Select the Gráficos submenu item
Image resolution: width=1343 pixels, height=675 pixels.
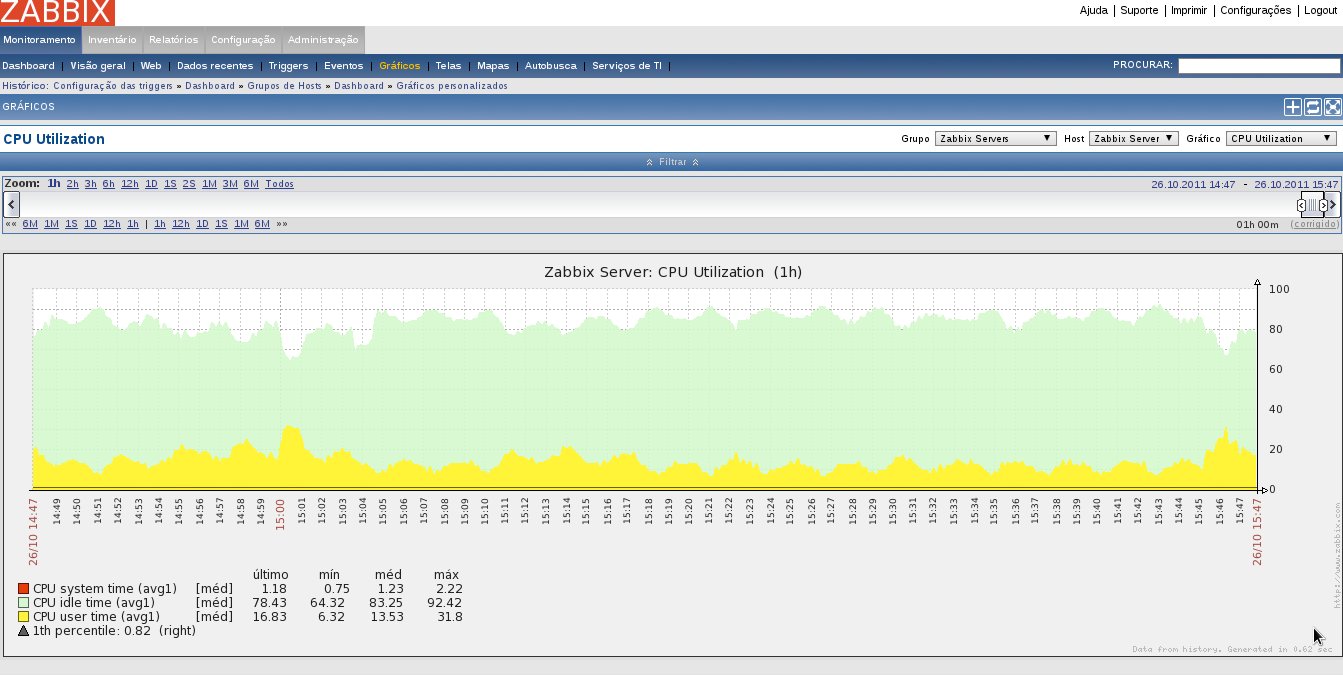[400, 66]
